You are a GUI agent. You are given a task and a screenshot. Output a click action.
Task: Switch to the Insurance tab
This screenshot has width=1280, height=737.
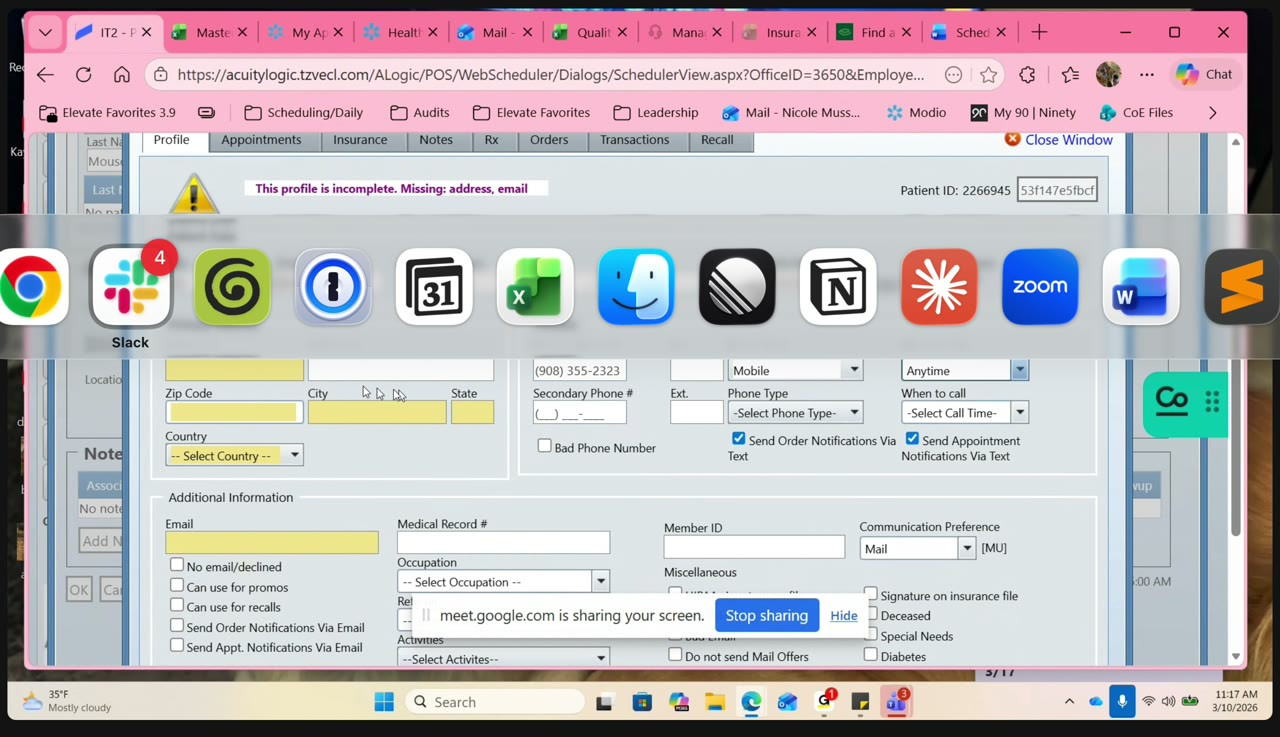(x=360, y=140)
